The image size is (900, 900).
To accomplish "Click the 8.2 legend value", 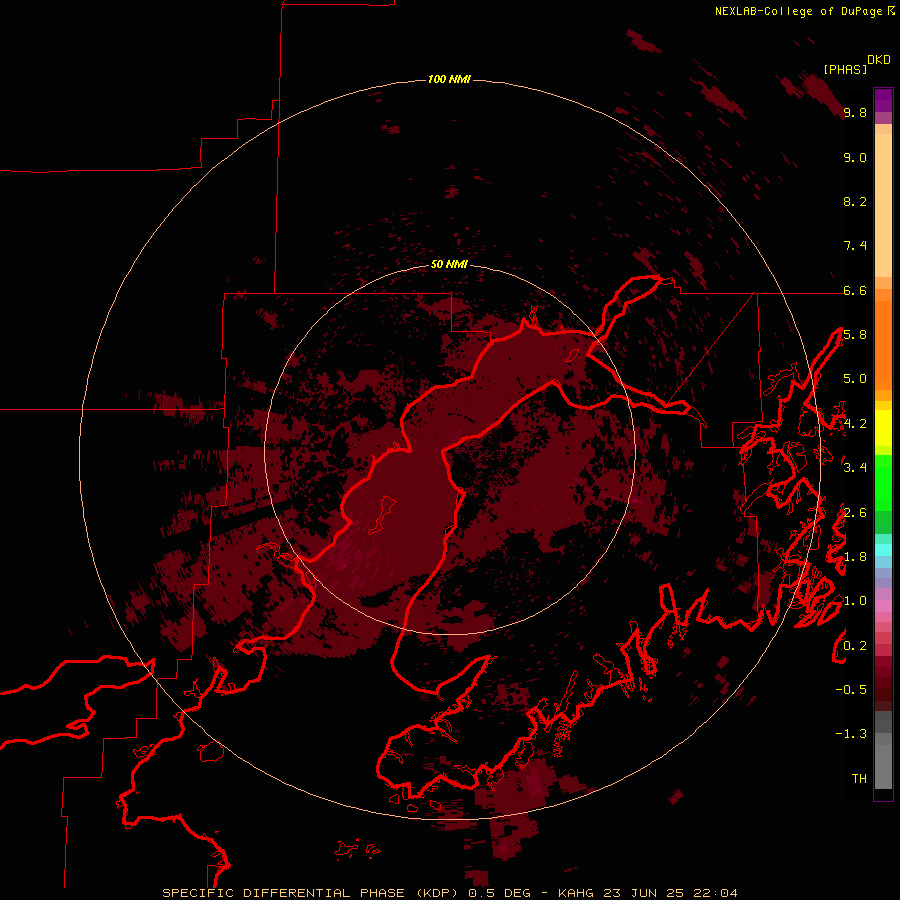I will 855,201.
